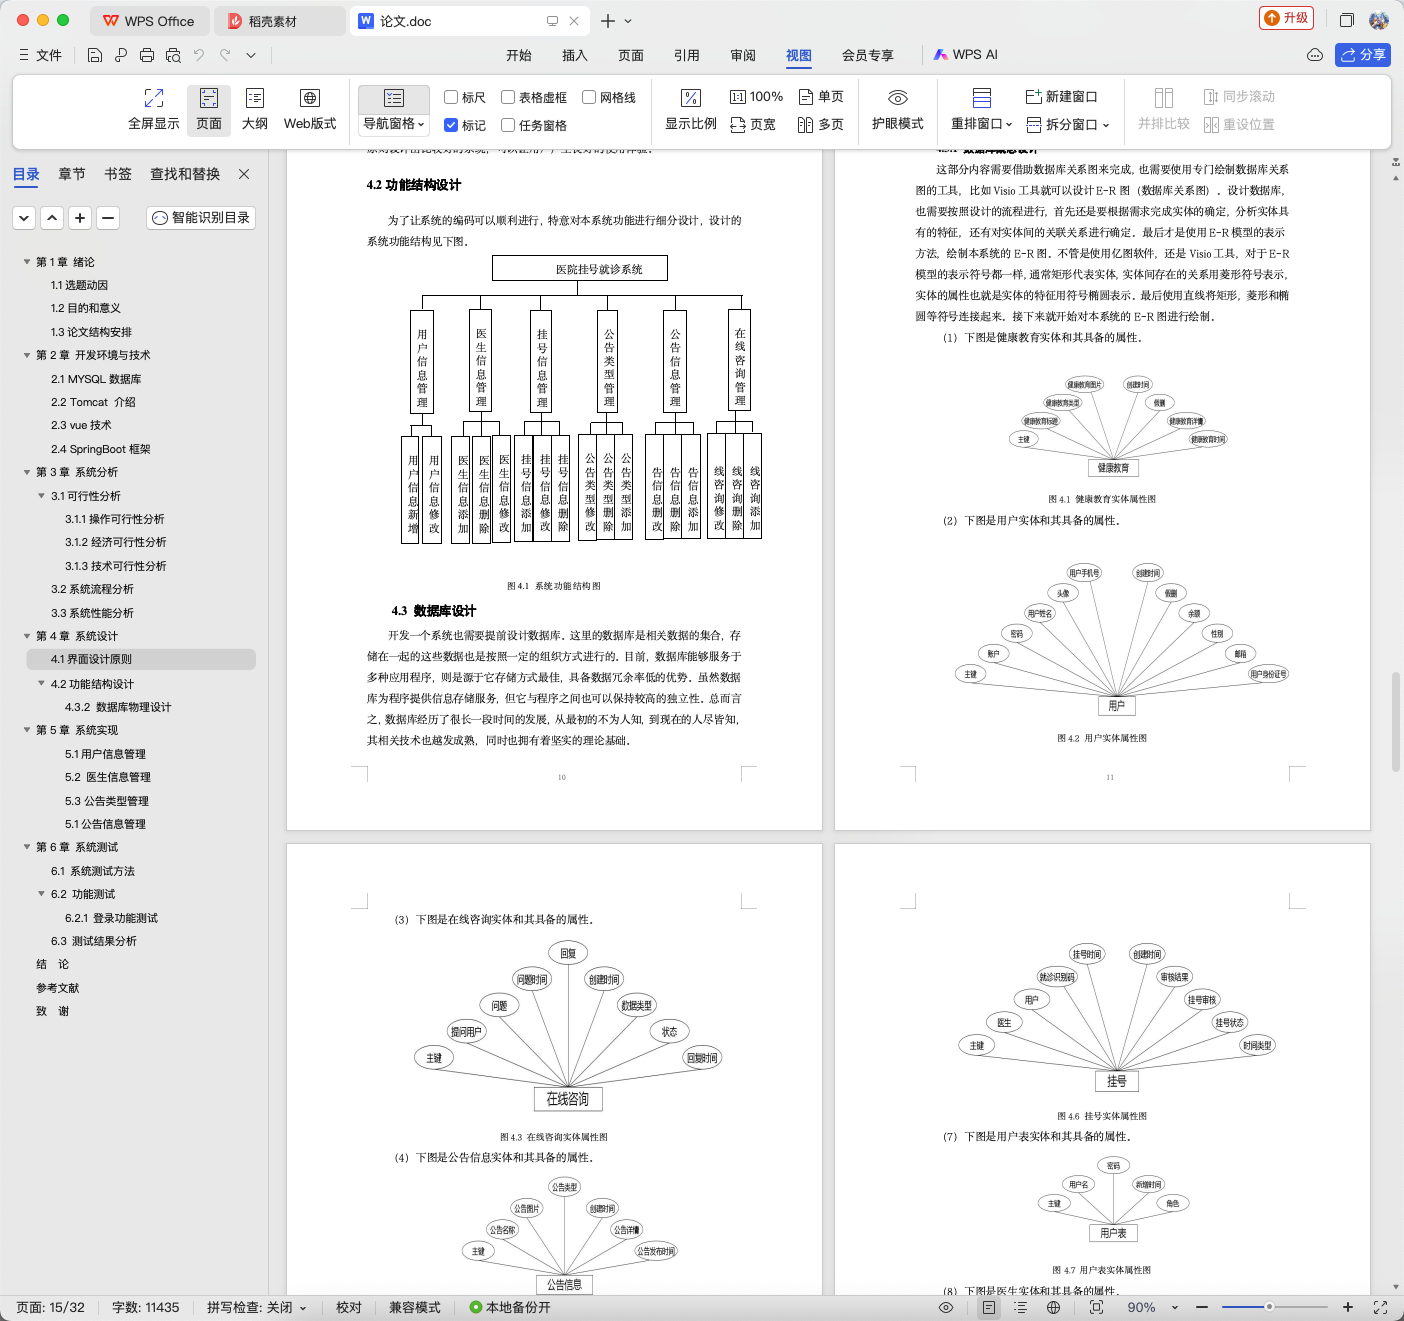
Task: Toggle eye protection icon in status bar
Action: point(946,1307)
